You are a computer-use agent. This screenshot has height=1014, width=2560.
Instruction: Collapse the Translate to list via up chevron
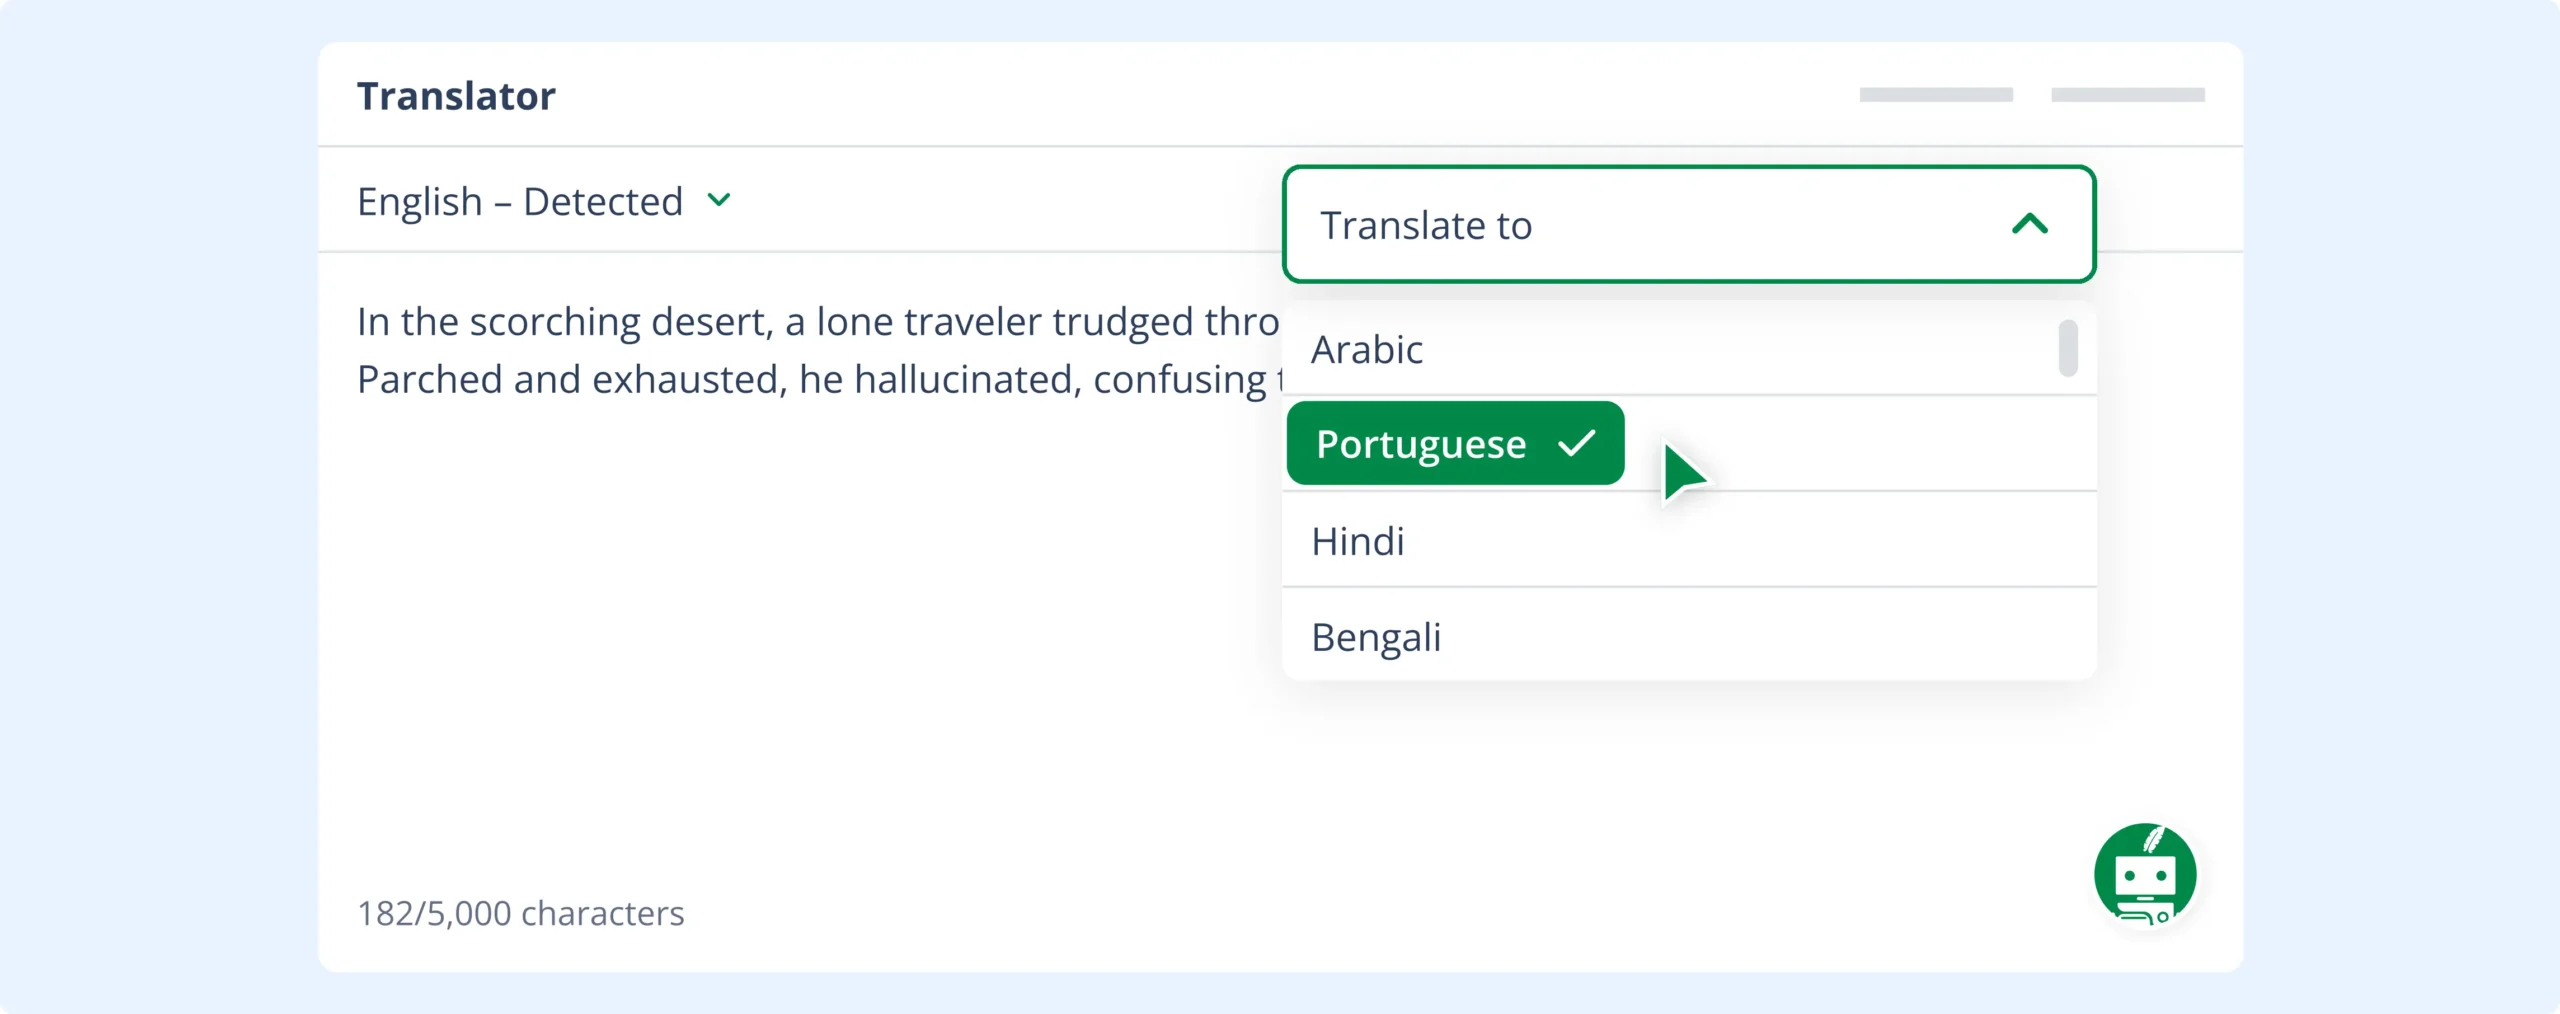[x=2029, y=224]
